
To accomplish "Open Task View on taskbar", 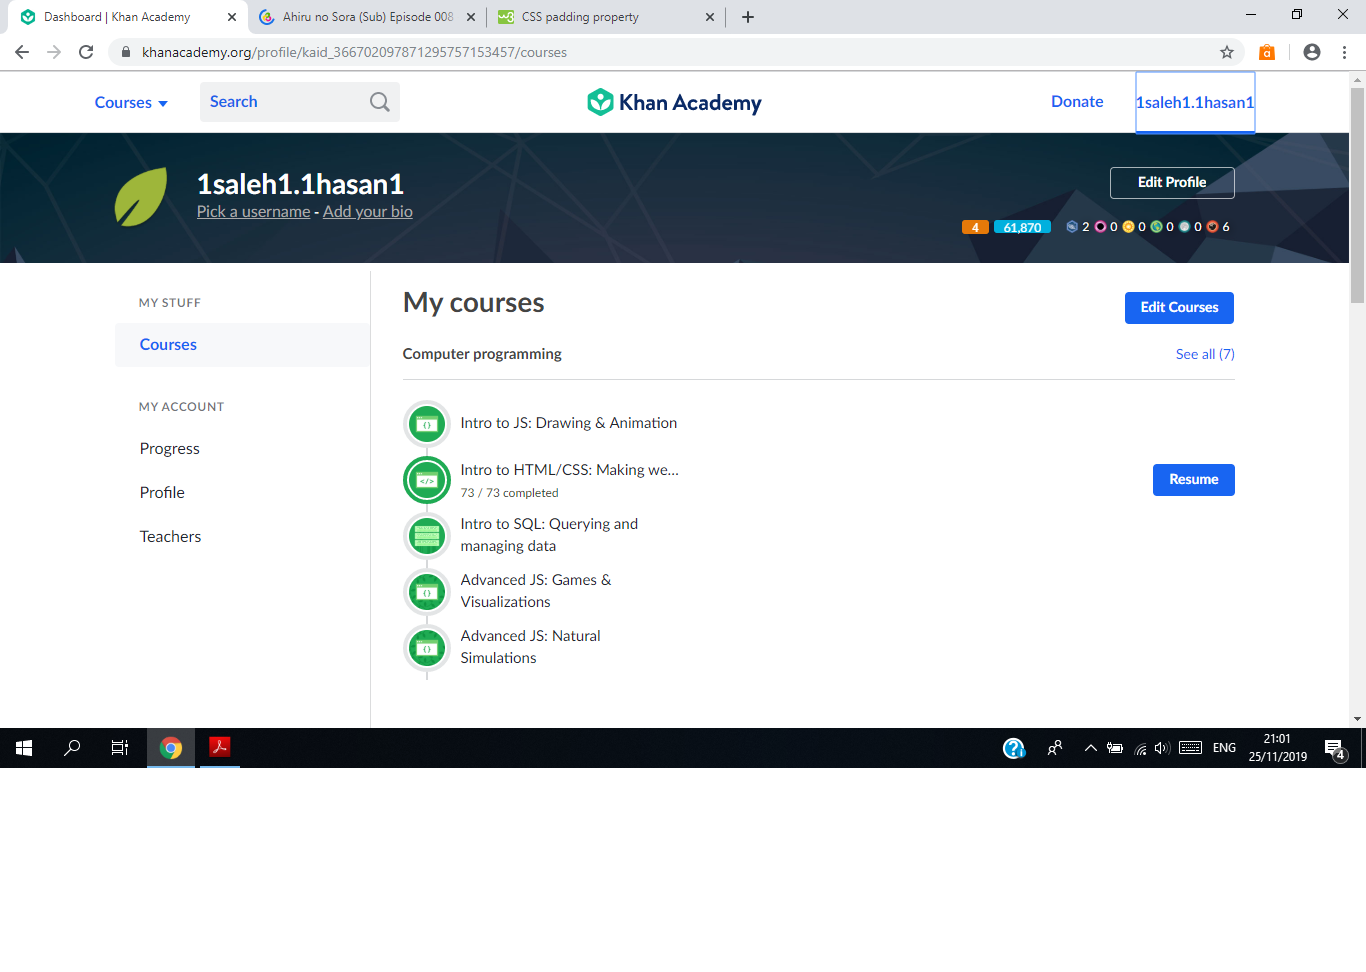I will 120,748.
